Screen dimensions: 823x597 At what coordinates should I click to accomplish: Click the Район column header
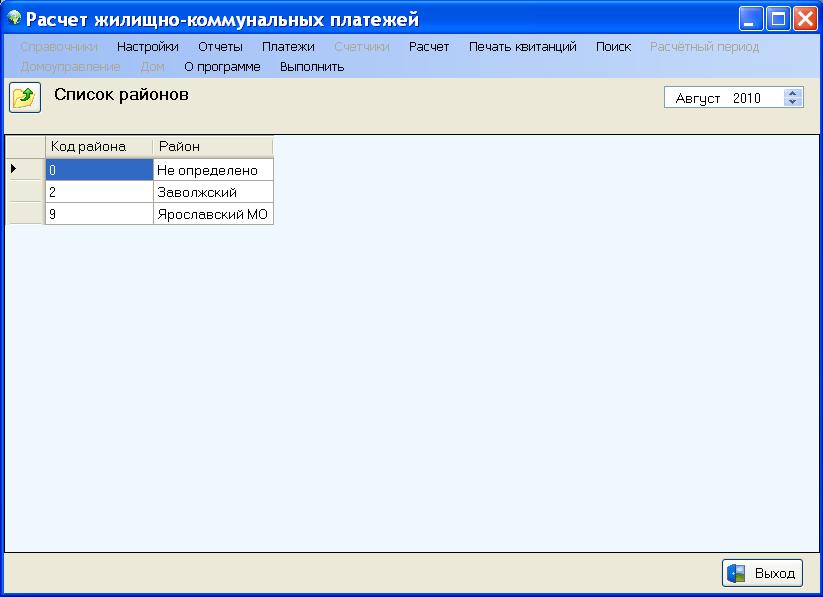(212, 146)
